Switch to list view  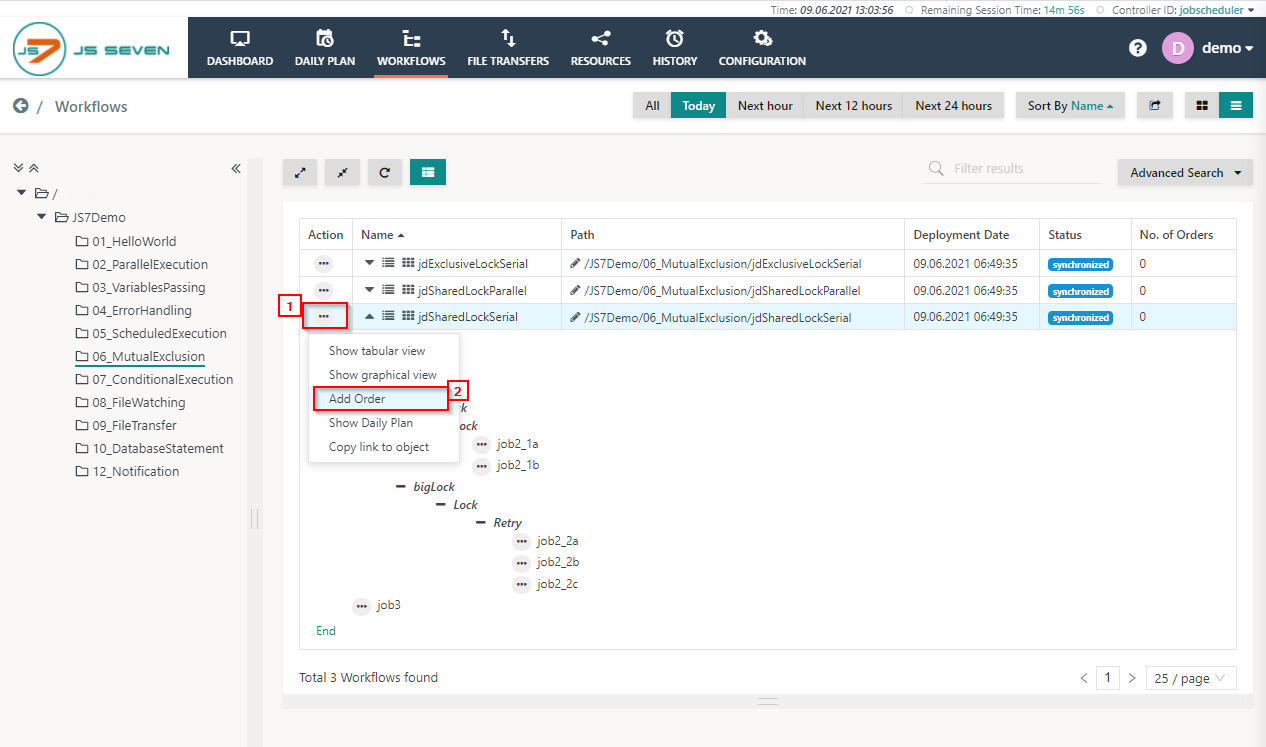pyautogui.click(x=1236, y=106)
